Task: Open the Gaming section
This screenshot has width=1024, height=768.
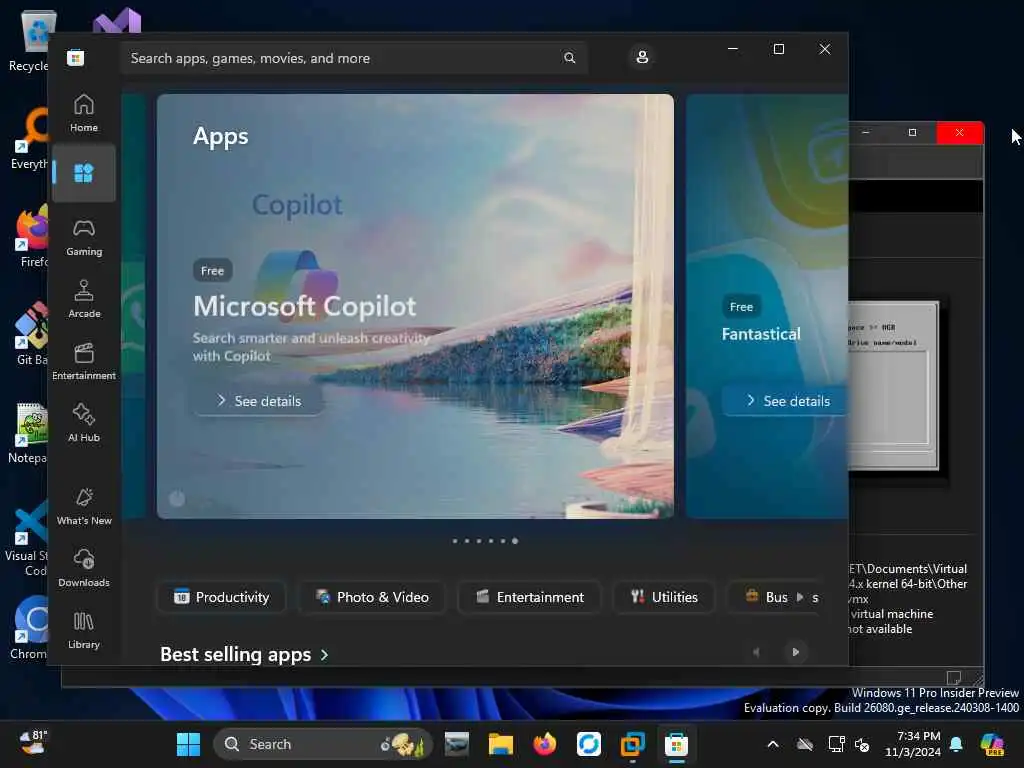Action: [x=84, y=237]
